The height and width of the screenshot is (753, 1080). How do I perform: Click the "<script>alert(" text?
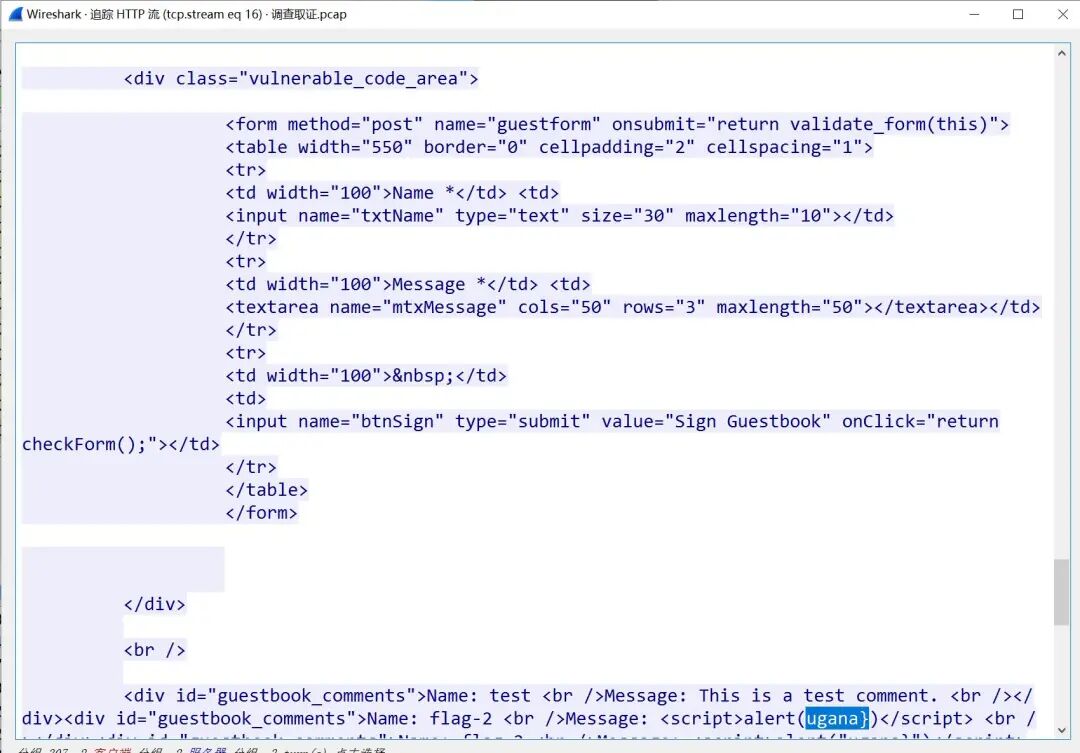click(732, 719)
